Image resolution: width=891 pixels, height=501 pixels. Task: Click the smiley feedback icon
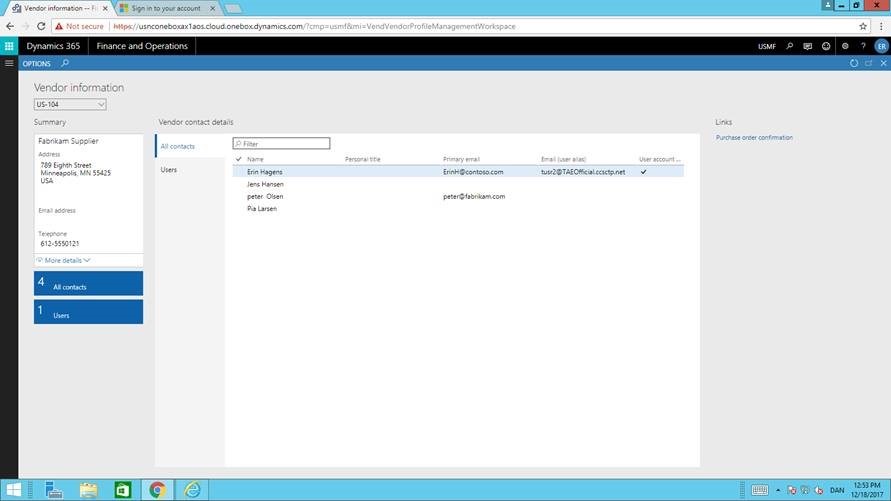click(826, 46)
